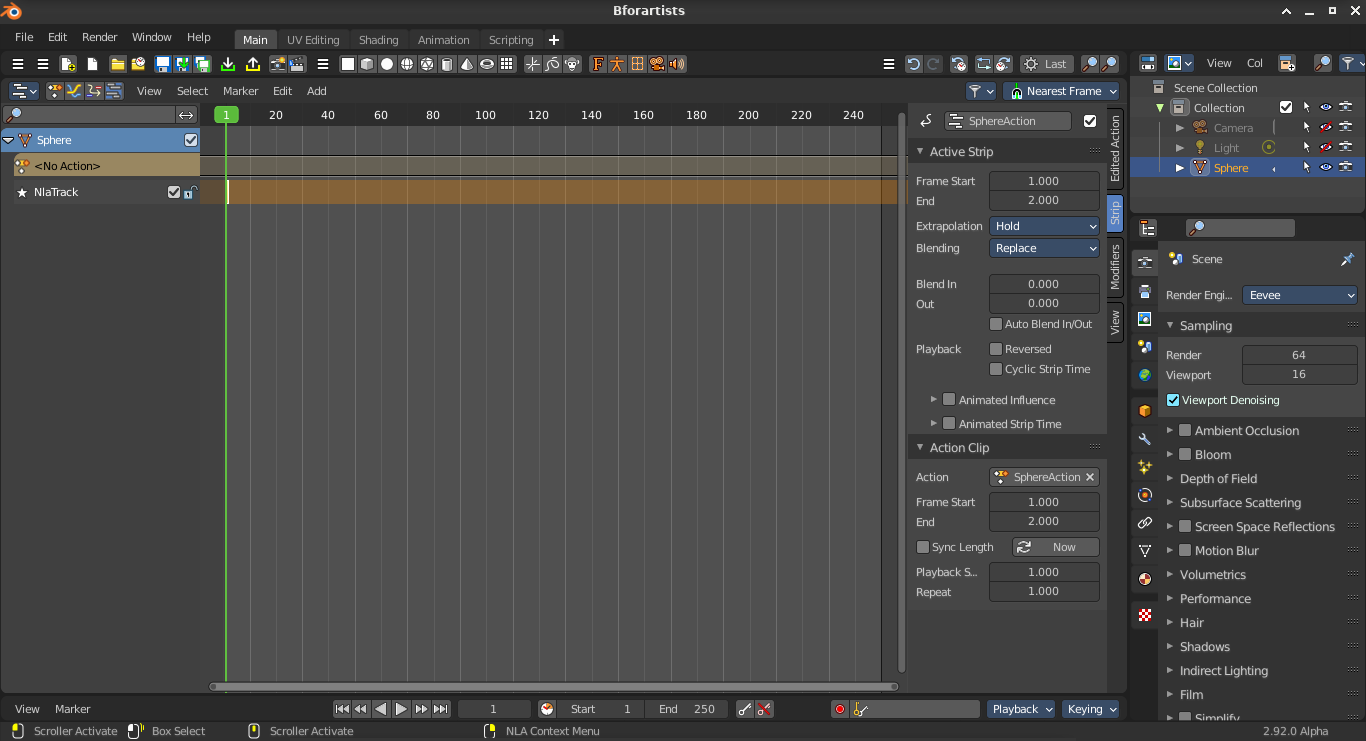This screenshot has width=1366, height=741.
Task: Click the Save file floppy icon
Action: point(163,64)
